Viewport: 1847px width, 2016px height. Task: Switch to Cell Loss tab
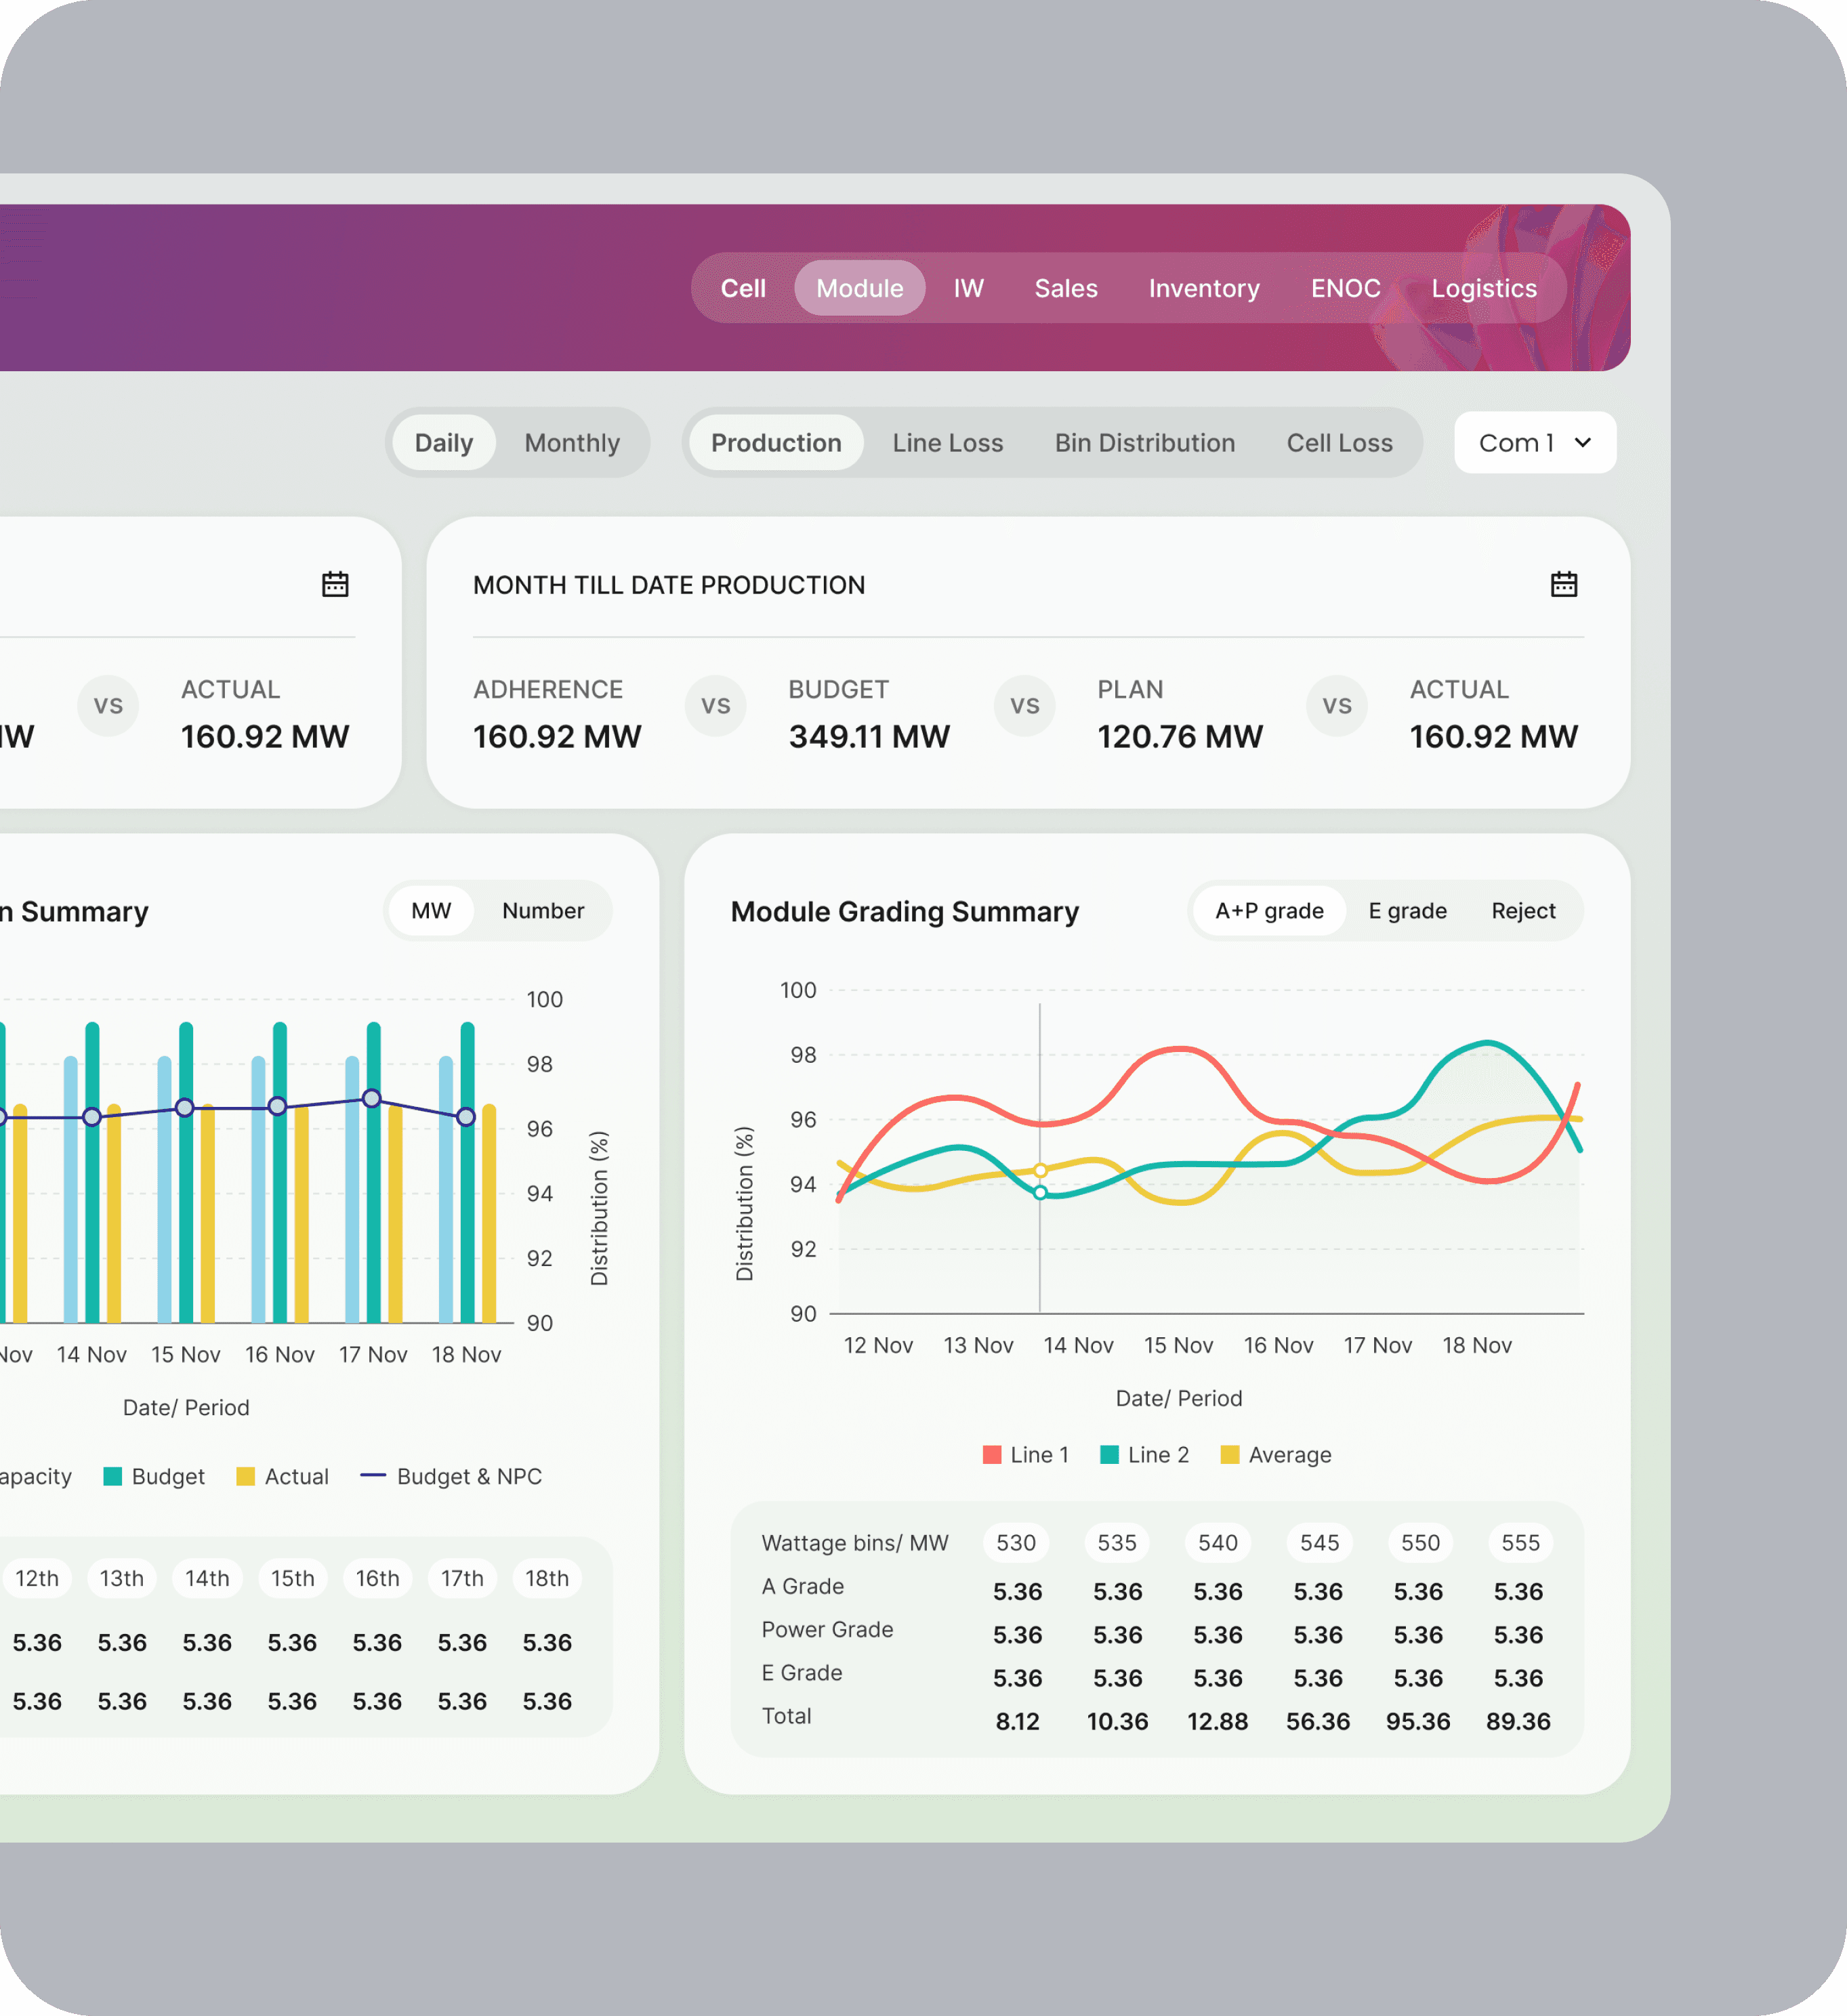[x=1339, y=443]
